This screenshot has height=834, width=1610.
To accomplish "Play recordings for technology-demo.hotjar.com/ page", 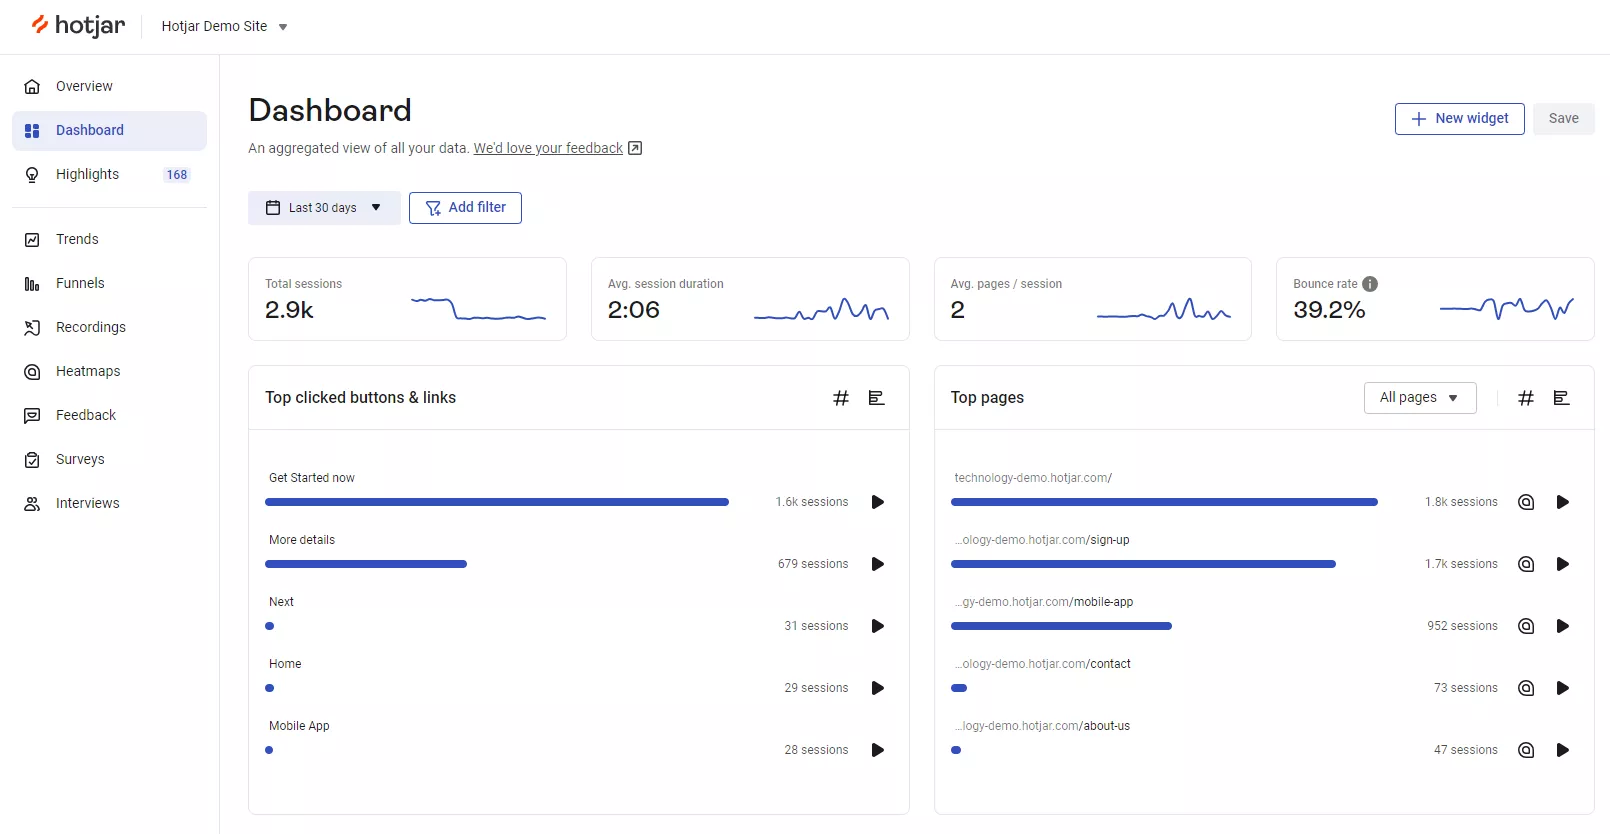I will point(1563,502).
